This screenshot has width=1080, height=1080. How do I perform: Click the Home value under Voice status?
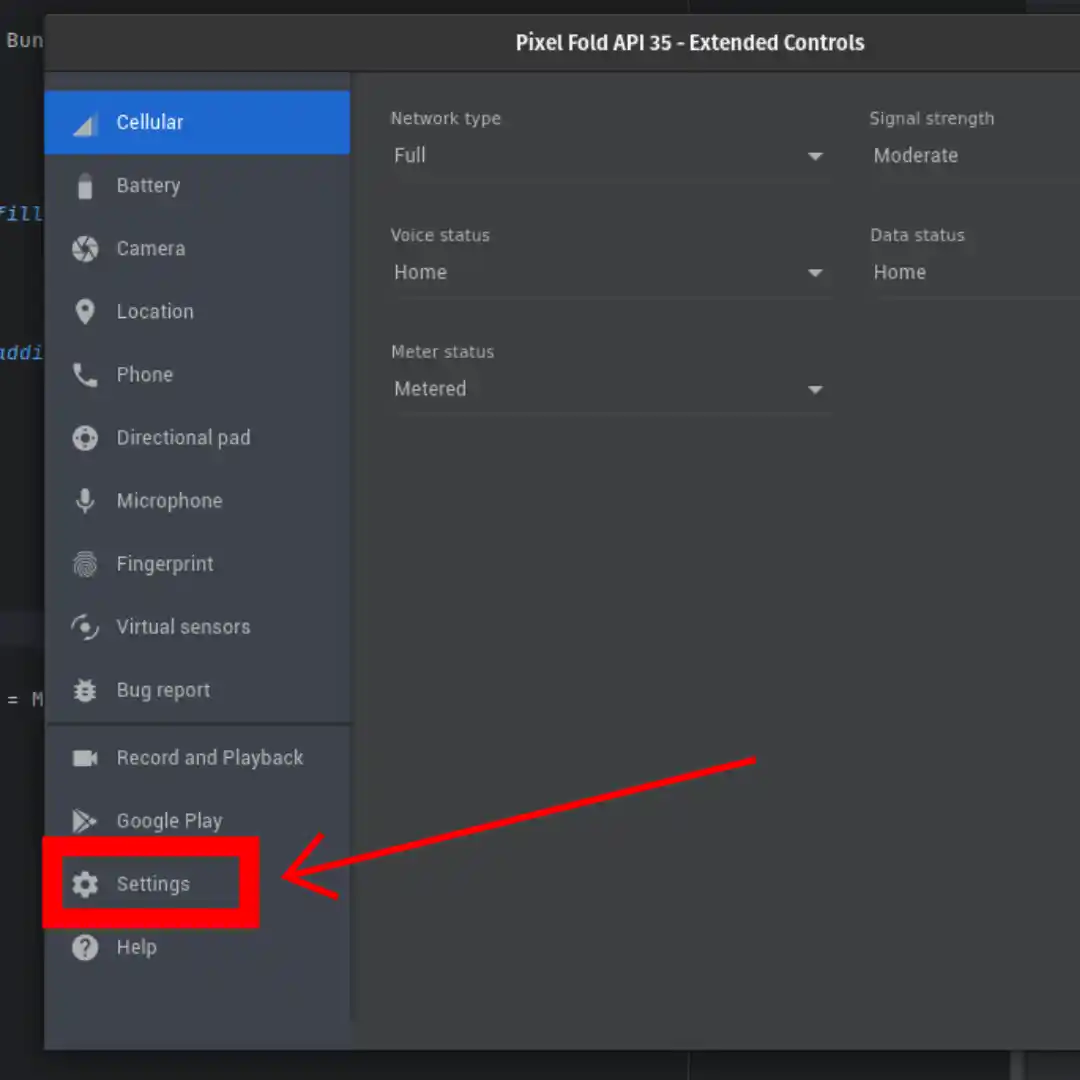click(420, 273)
